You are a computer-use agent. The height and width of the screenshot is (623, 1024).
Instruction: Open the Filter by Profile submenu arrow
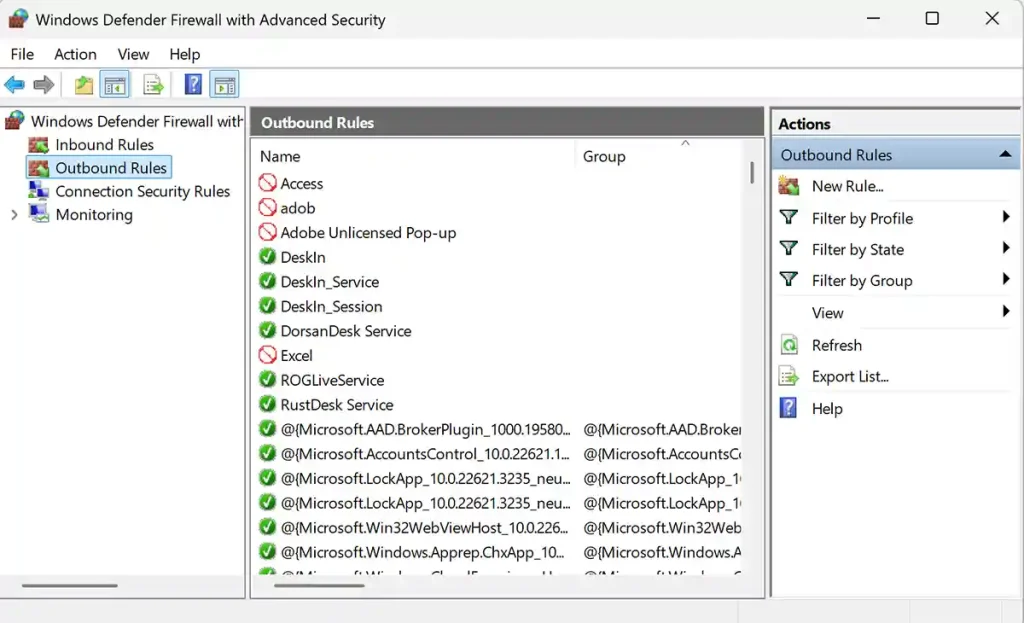[1006, 217]
